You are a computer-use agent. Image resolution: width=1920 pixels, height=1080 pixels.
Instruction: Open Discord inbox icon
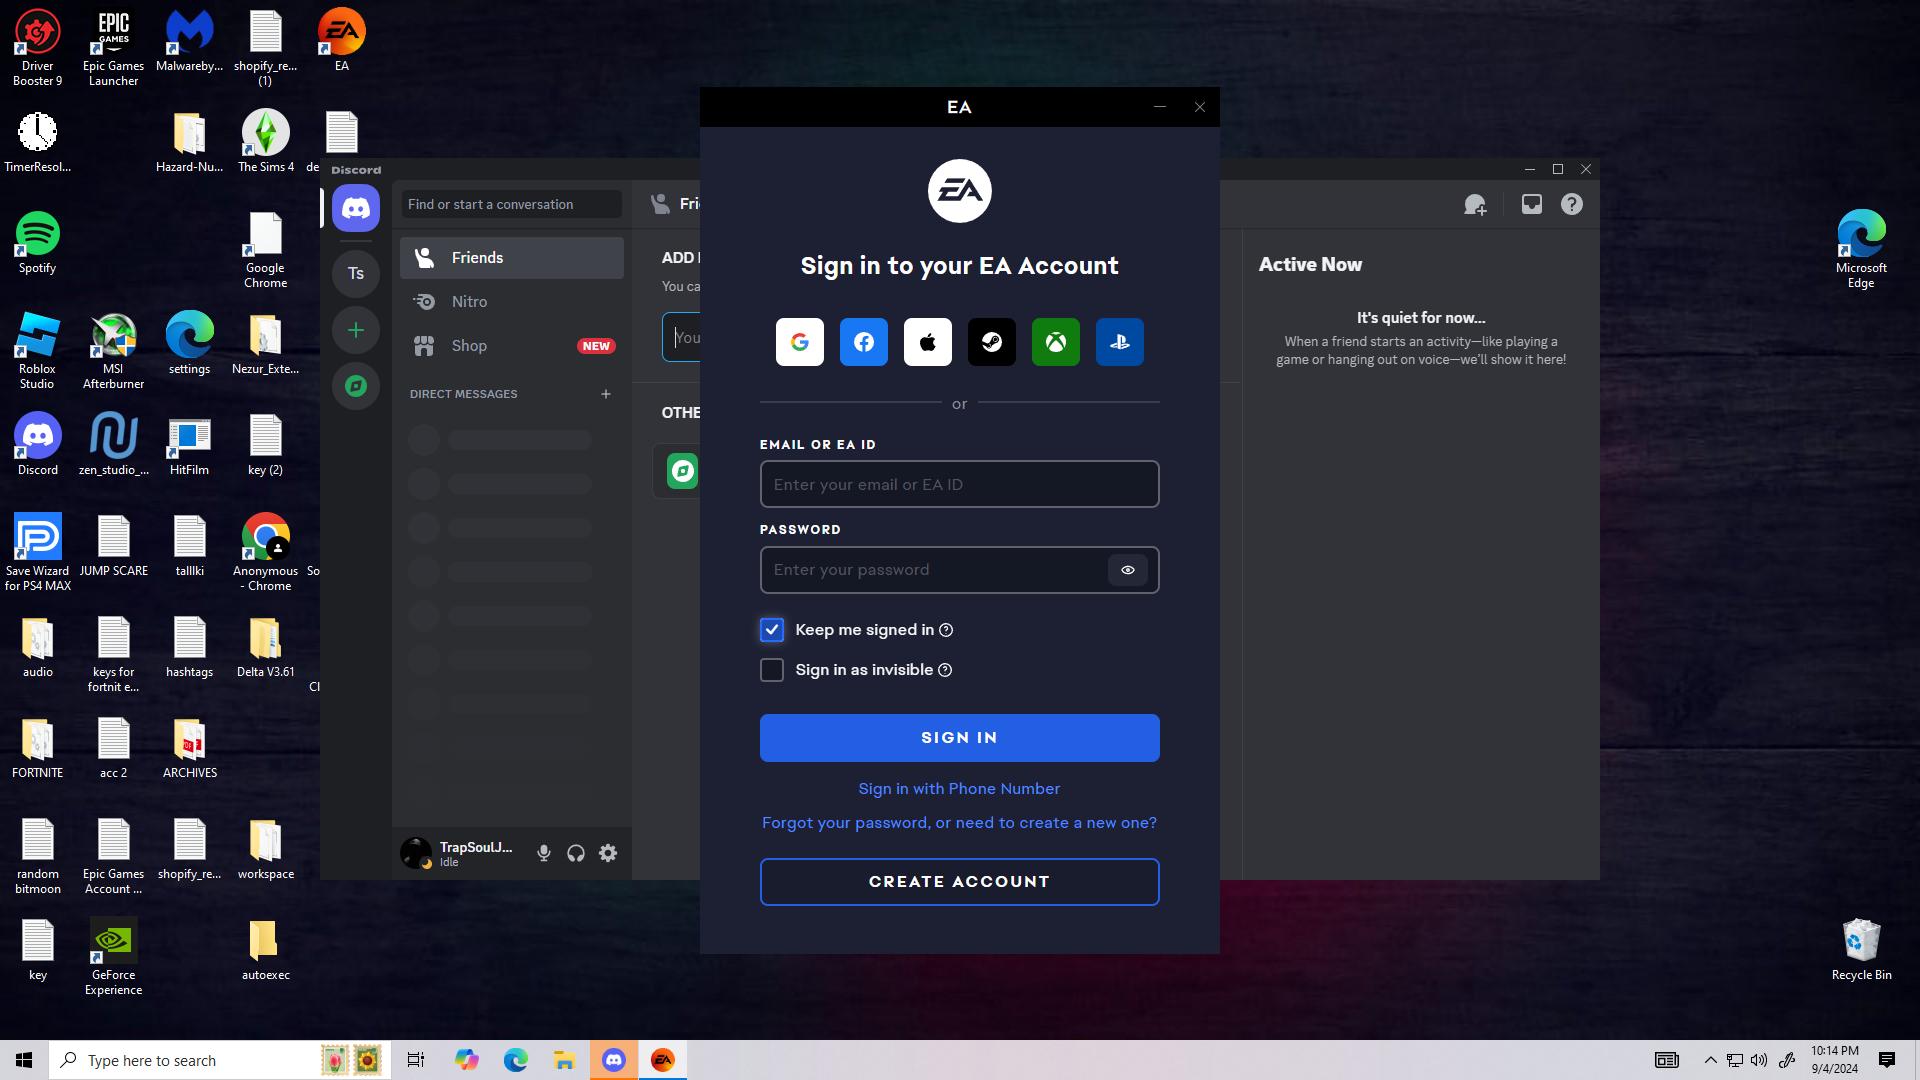1531,205
